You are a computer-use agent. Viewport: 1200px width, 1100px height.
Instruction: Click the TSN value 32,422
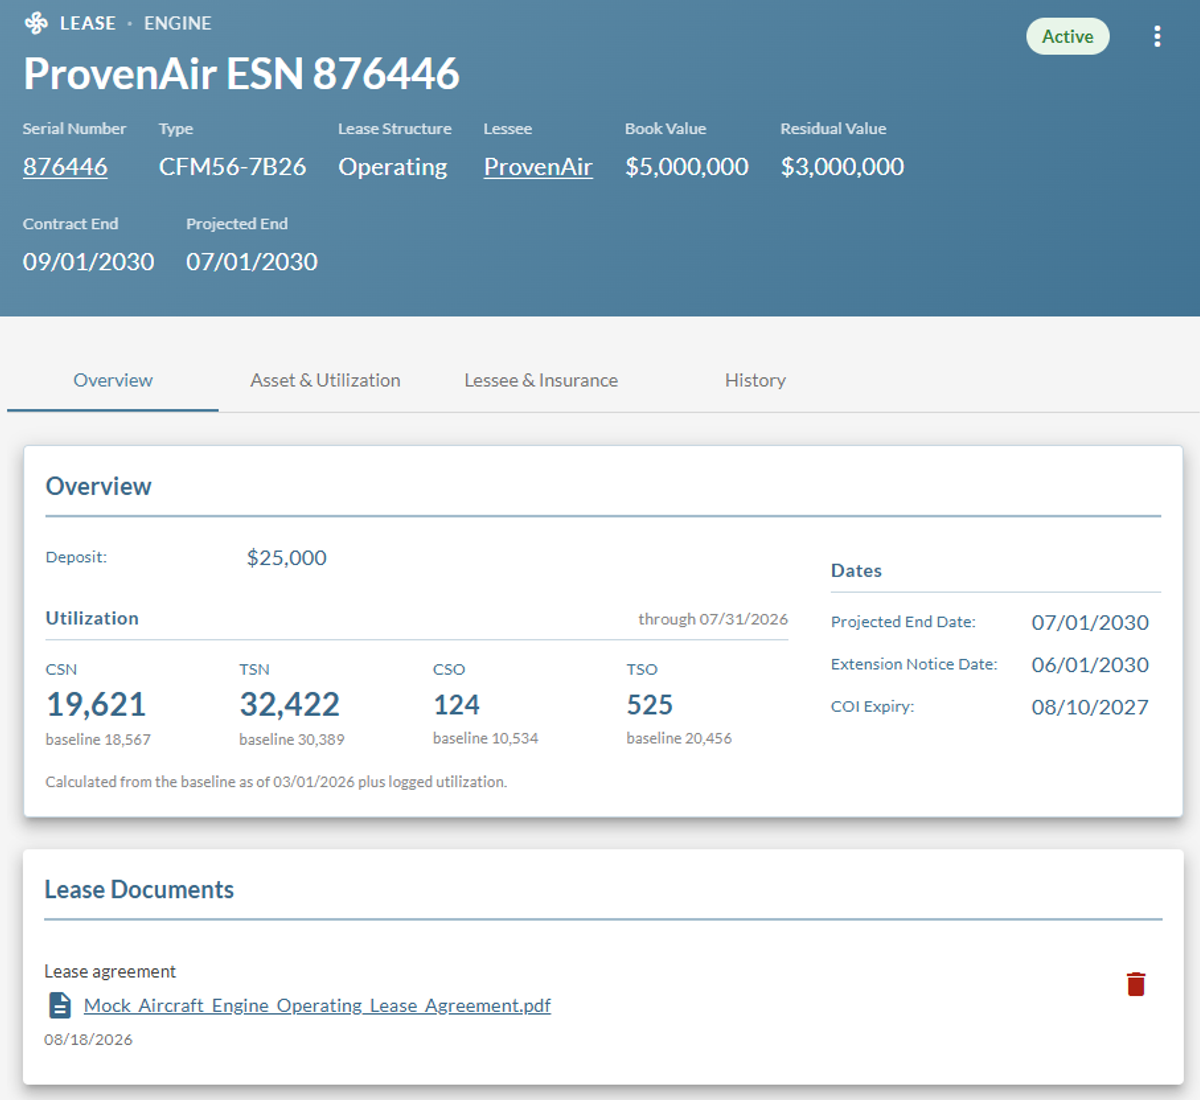click(289, 705)
